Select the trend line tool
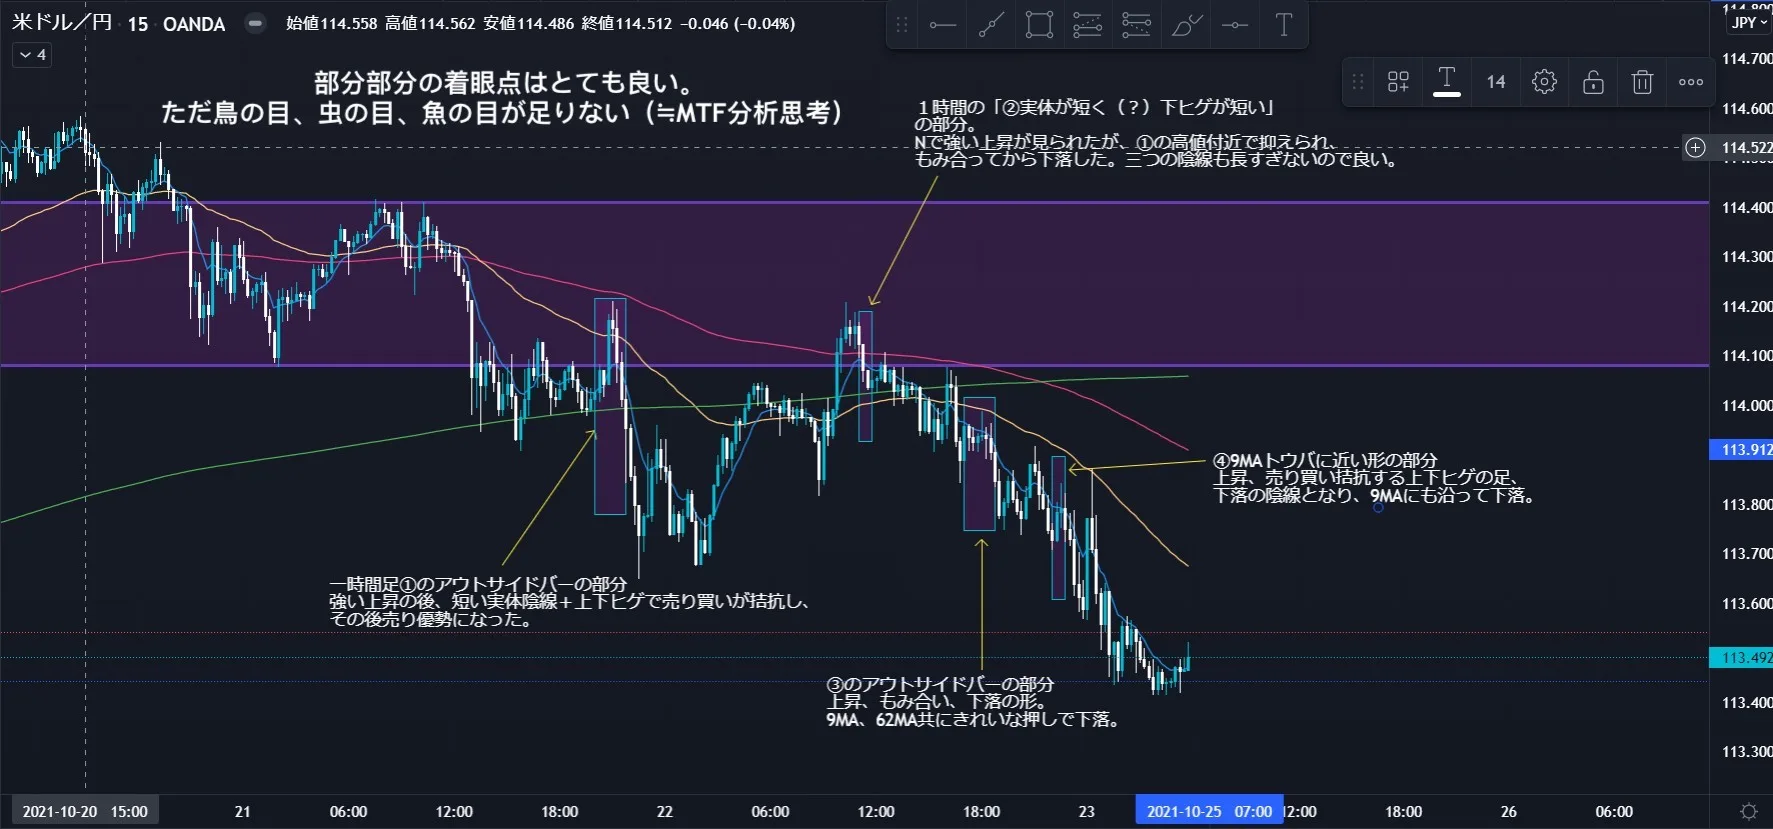The width and height of the screenshot is (1773, 829). [x=991, y=25]
